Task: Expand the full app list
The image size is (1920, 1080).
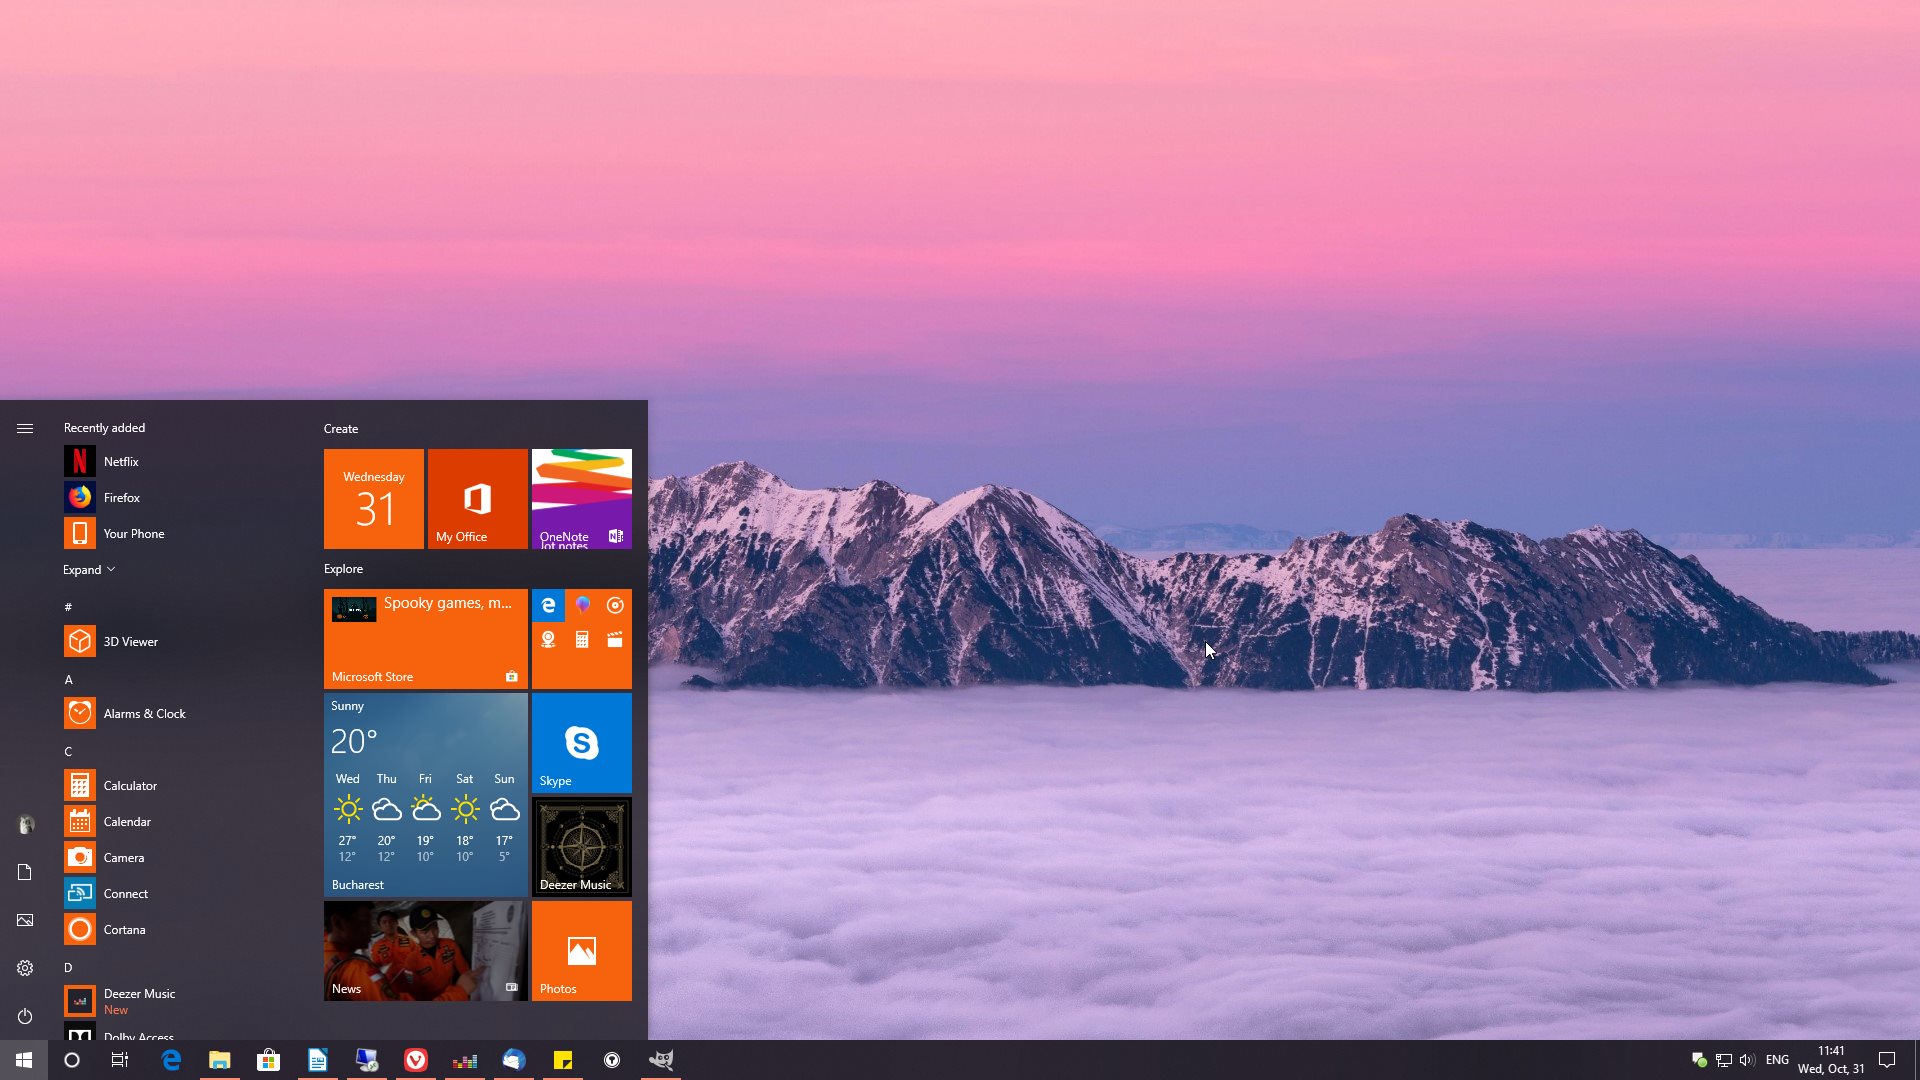Action: click(88, 570)
